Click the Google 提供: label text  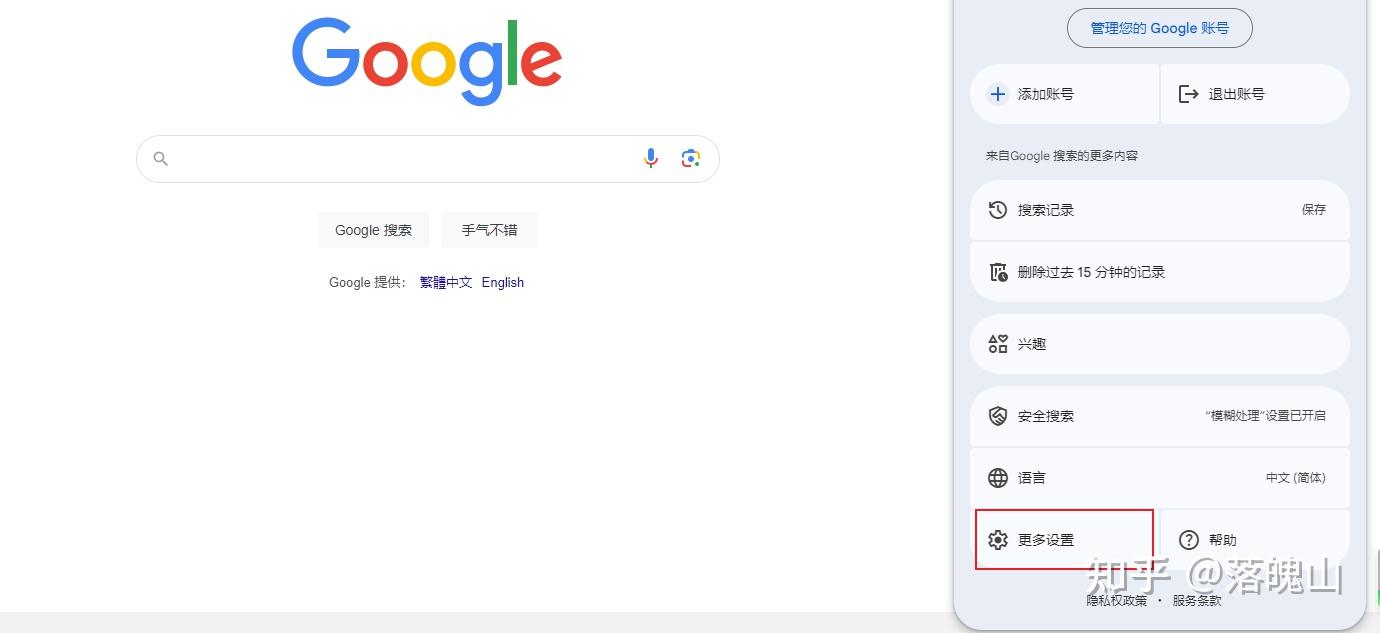tap(368, 282)
